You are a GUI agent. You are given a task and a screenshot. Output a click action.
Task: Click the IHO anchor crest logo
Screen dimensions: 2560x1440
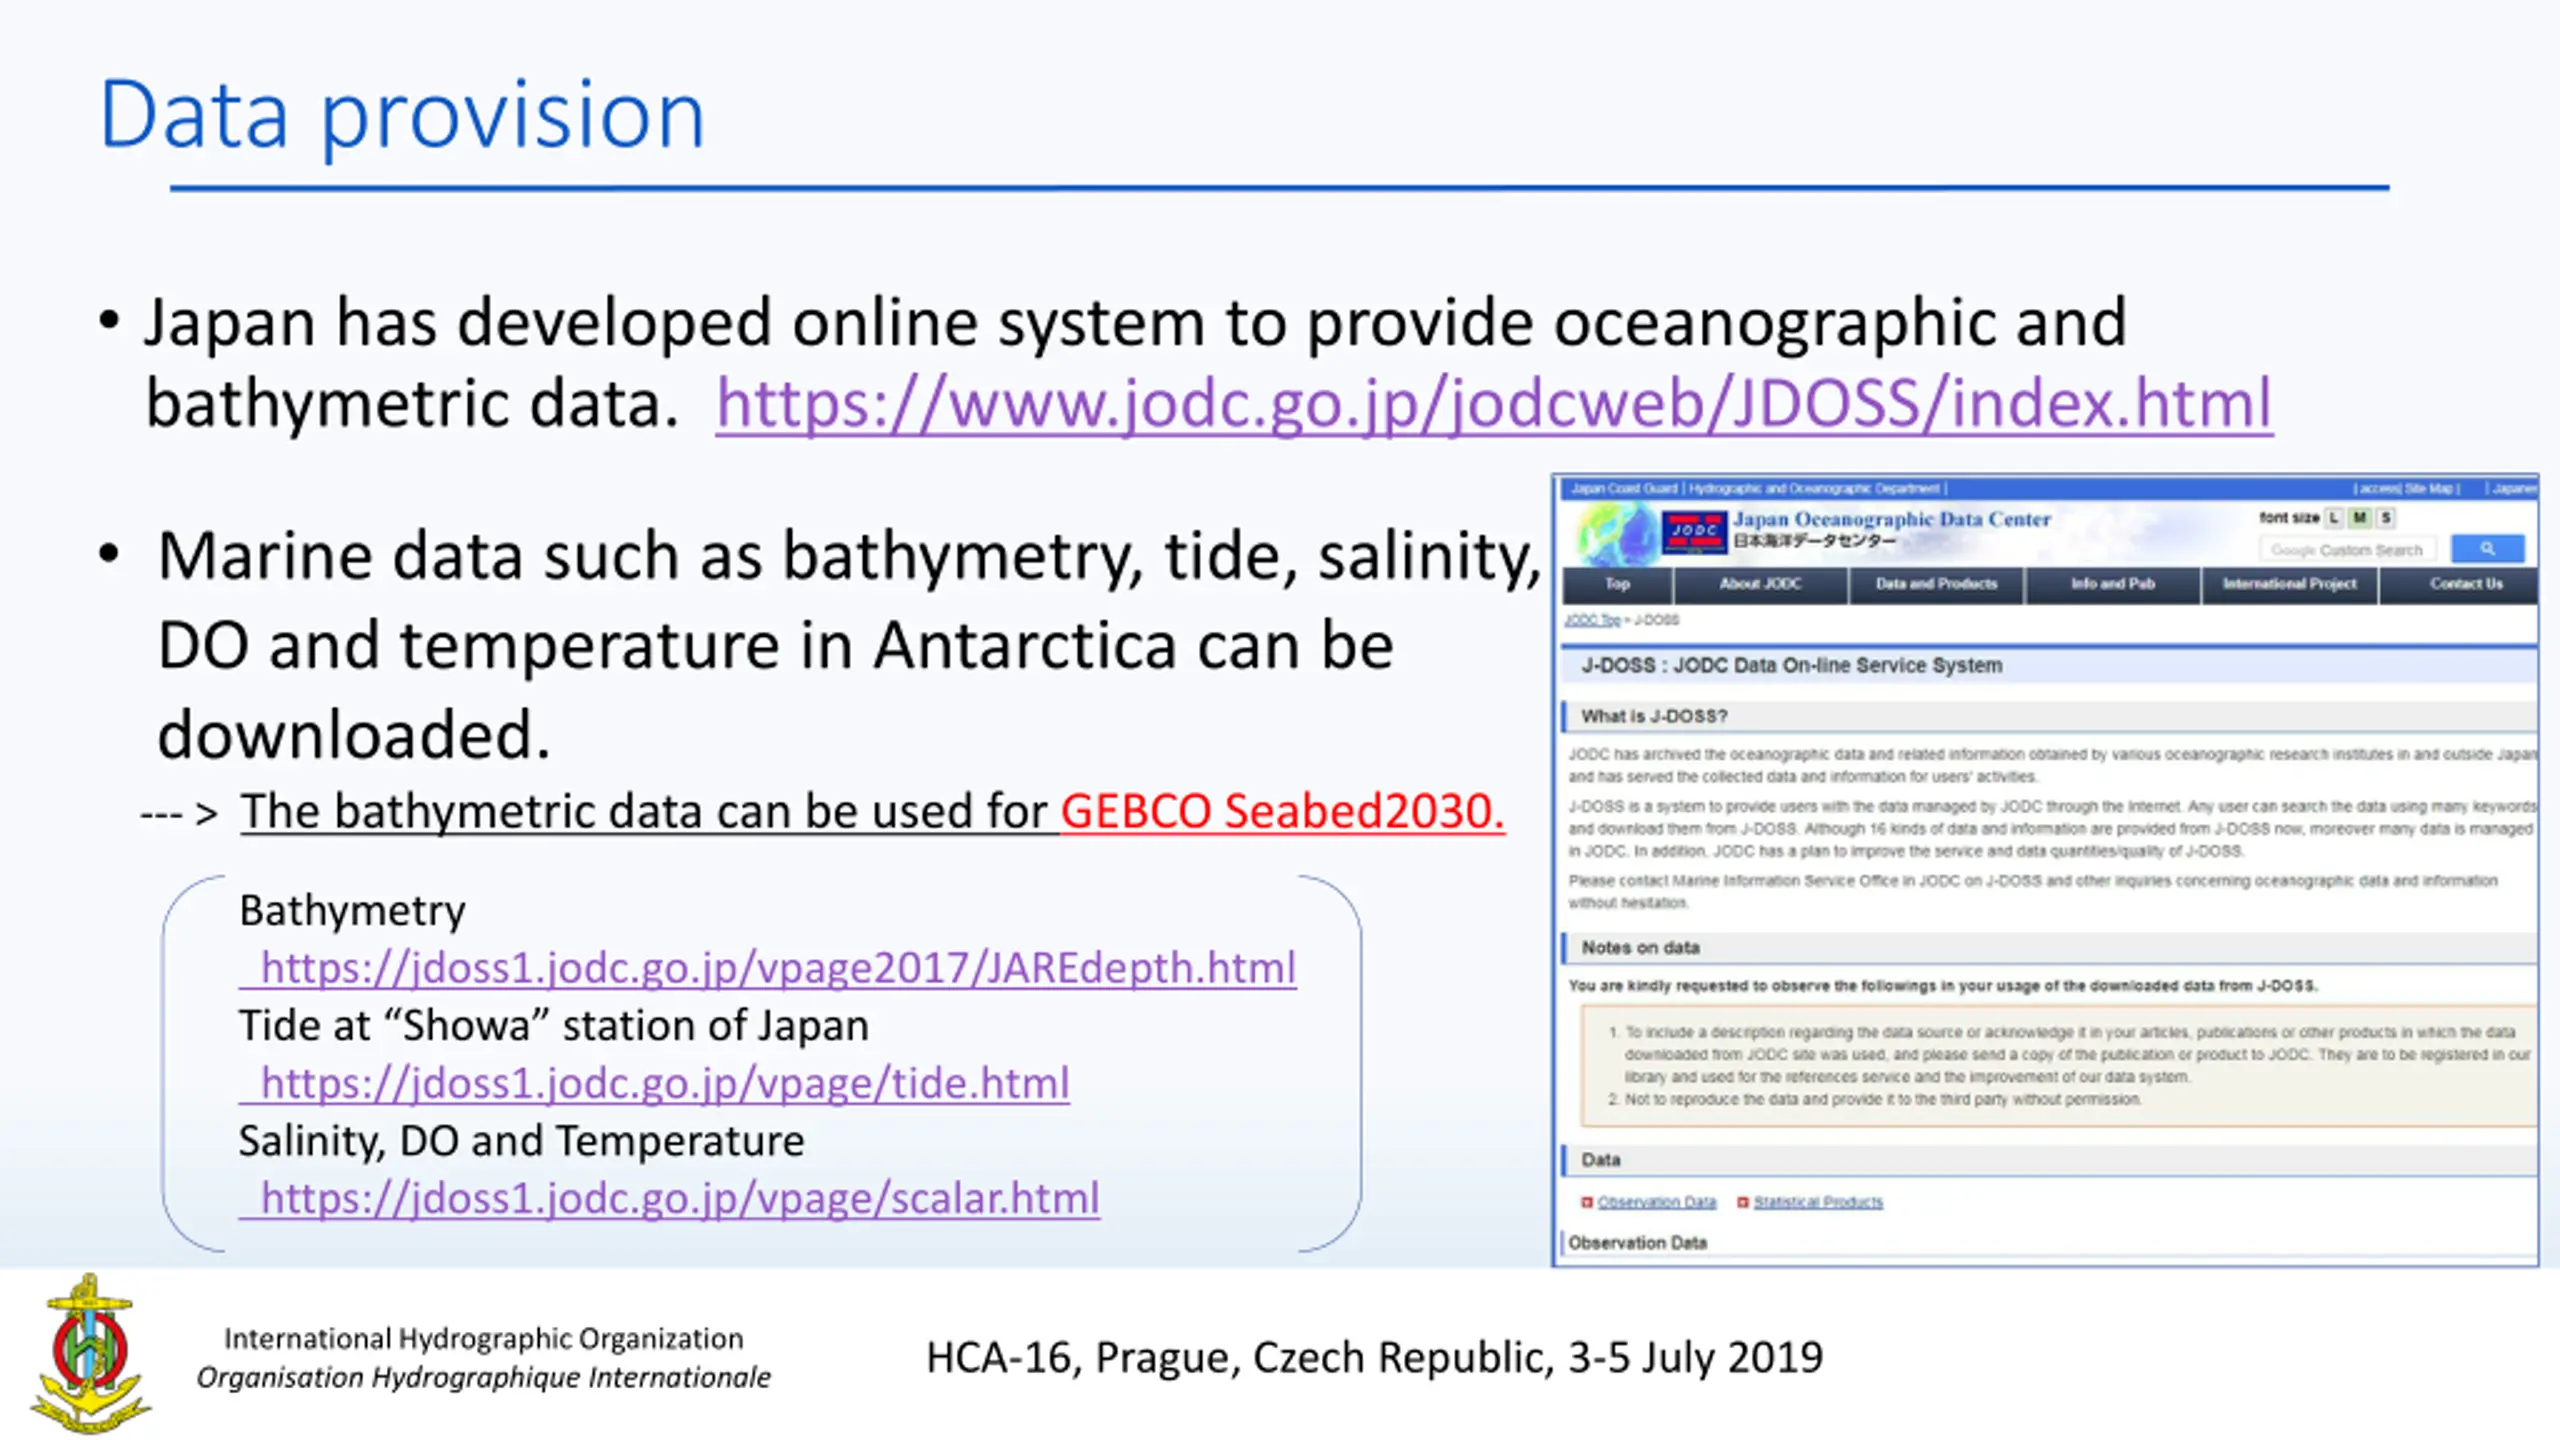coord(90,1352)
